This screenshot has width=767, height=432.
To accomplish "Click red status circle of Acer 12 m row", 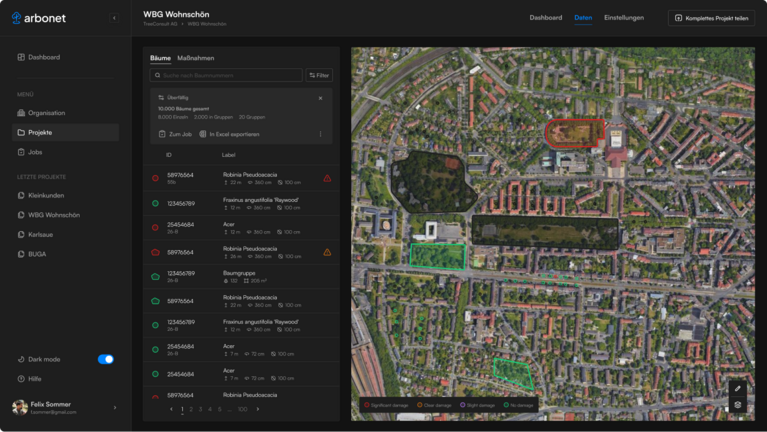I will (155, 227).
